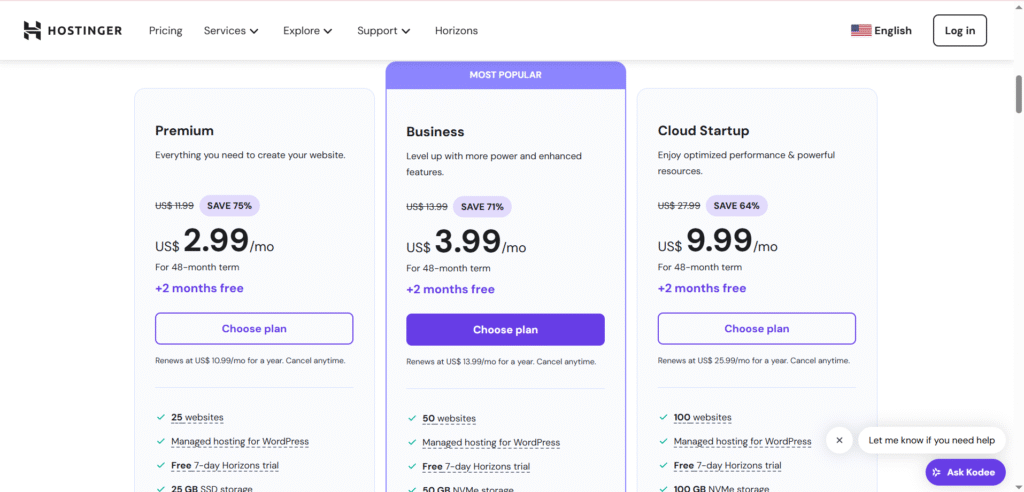The width and height of the screenshot is (1024, 492).
Task: Click checkmark beside 50 websites
Action: pos(412,418)
